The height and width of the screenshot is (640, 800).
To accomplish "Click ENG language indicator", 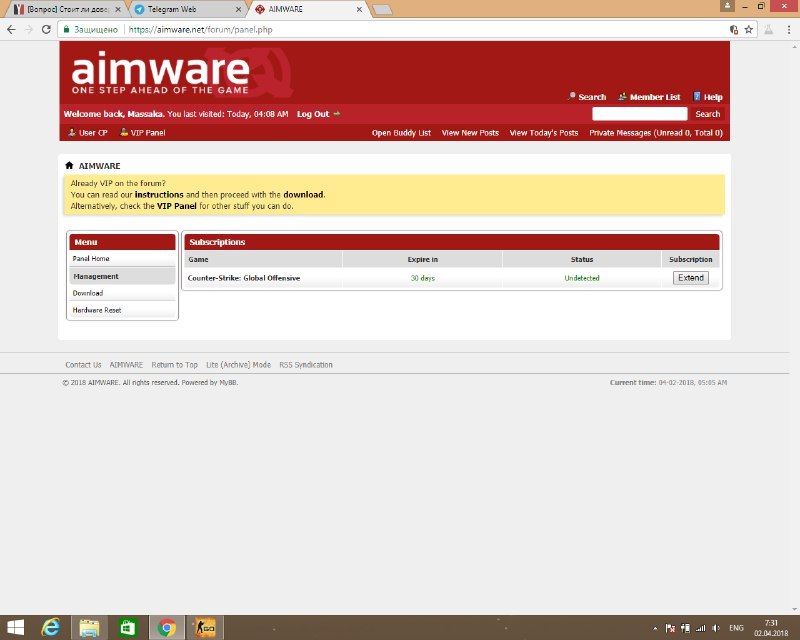I will [x=736, y=628].
